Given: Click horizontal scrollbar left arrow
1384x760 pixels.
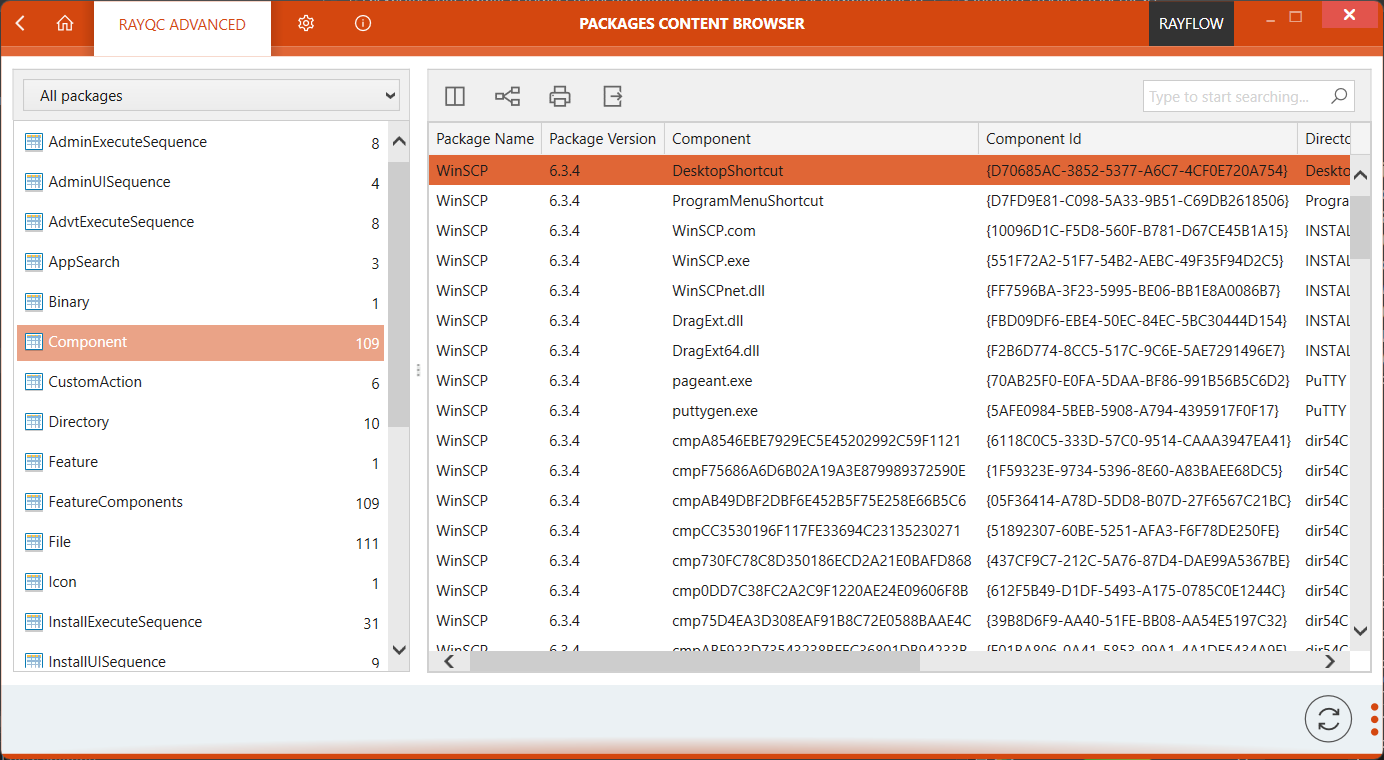Looking at the screenshot, I should coord(449,661).
